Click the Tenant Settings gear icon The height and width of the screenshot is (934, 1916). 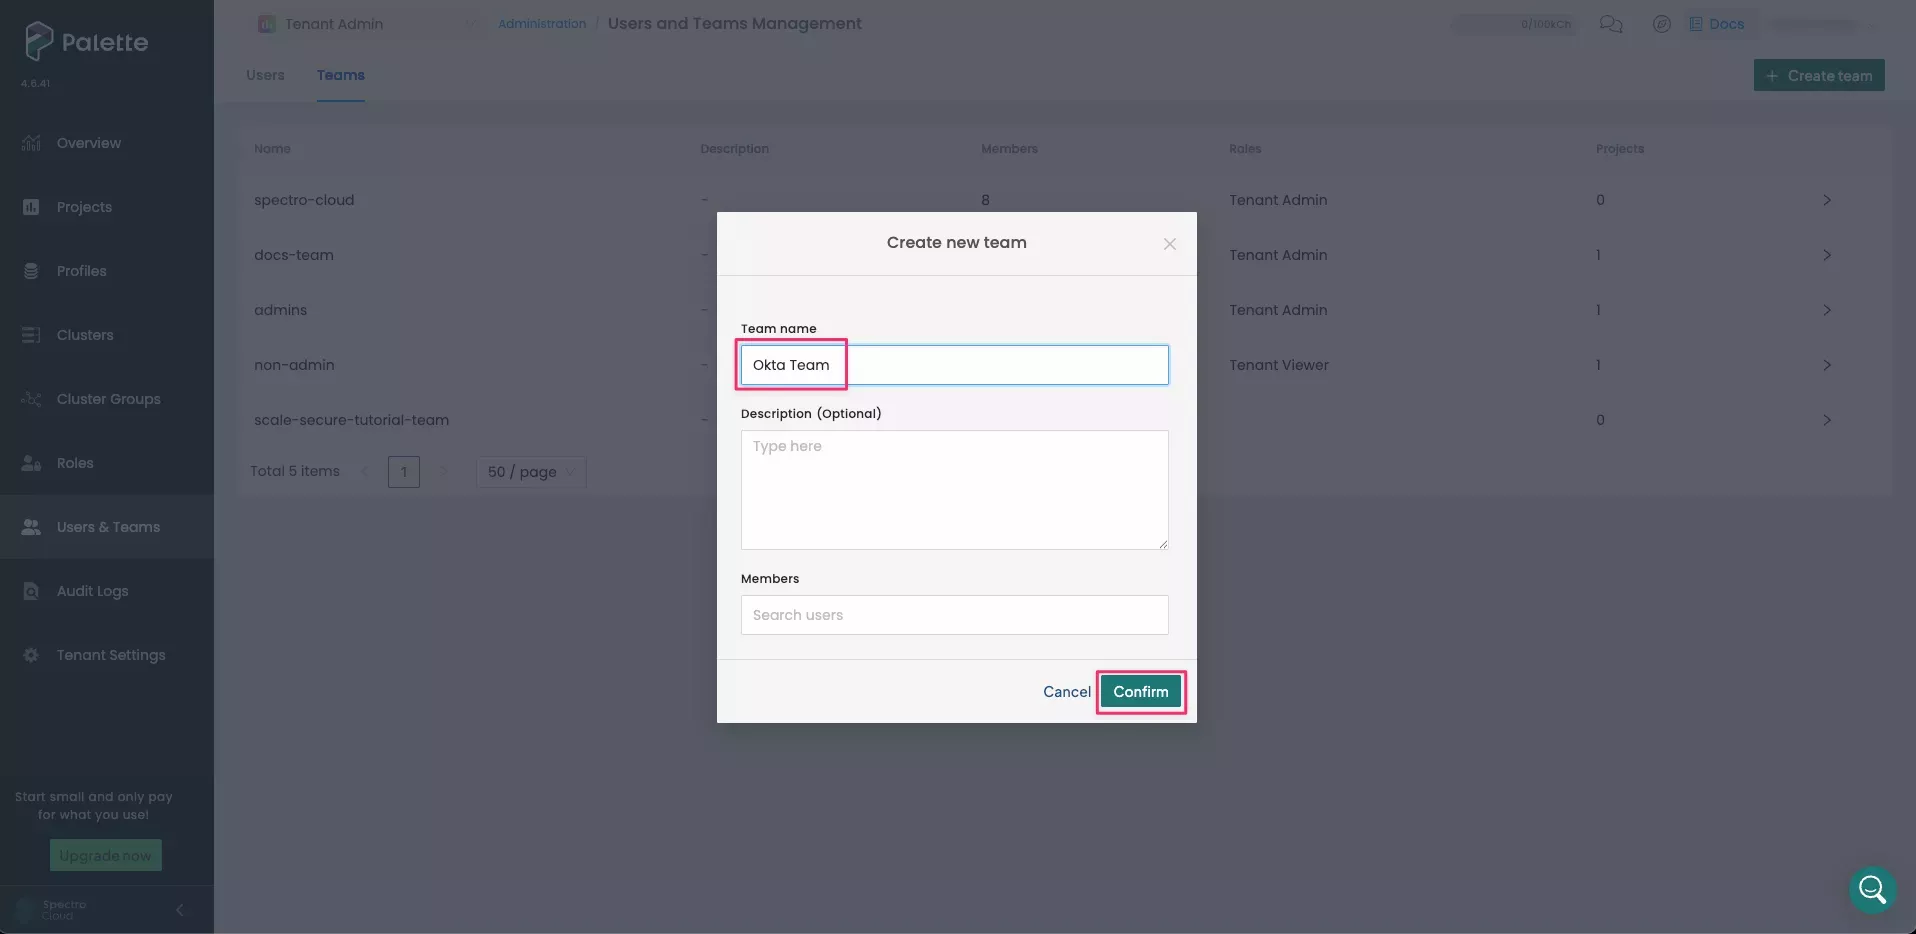31,655
